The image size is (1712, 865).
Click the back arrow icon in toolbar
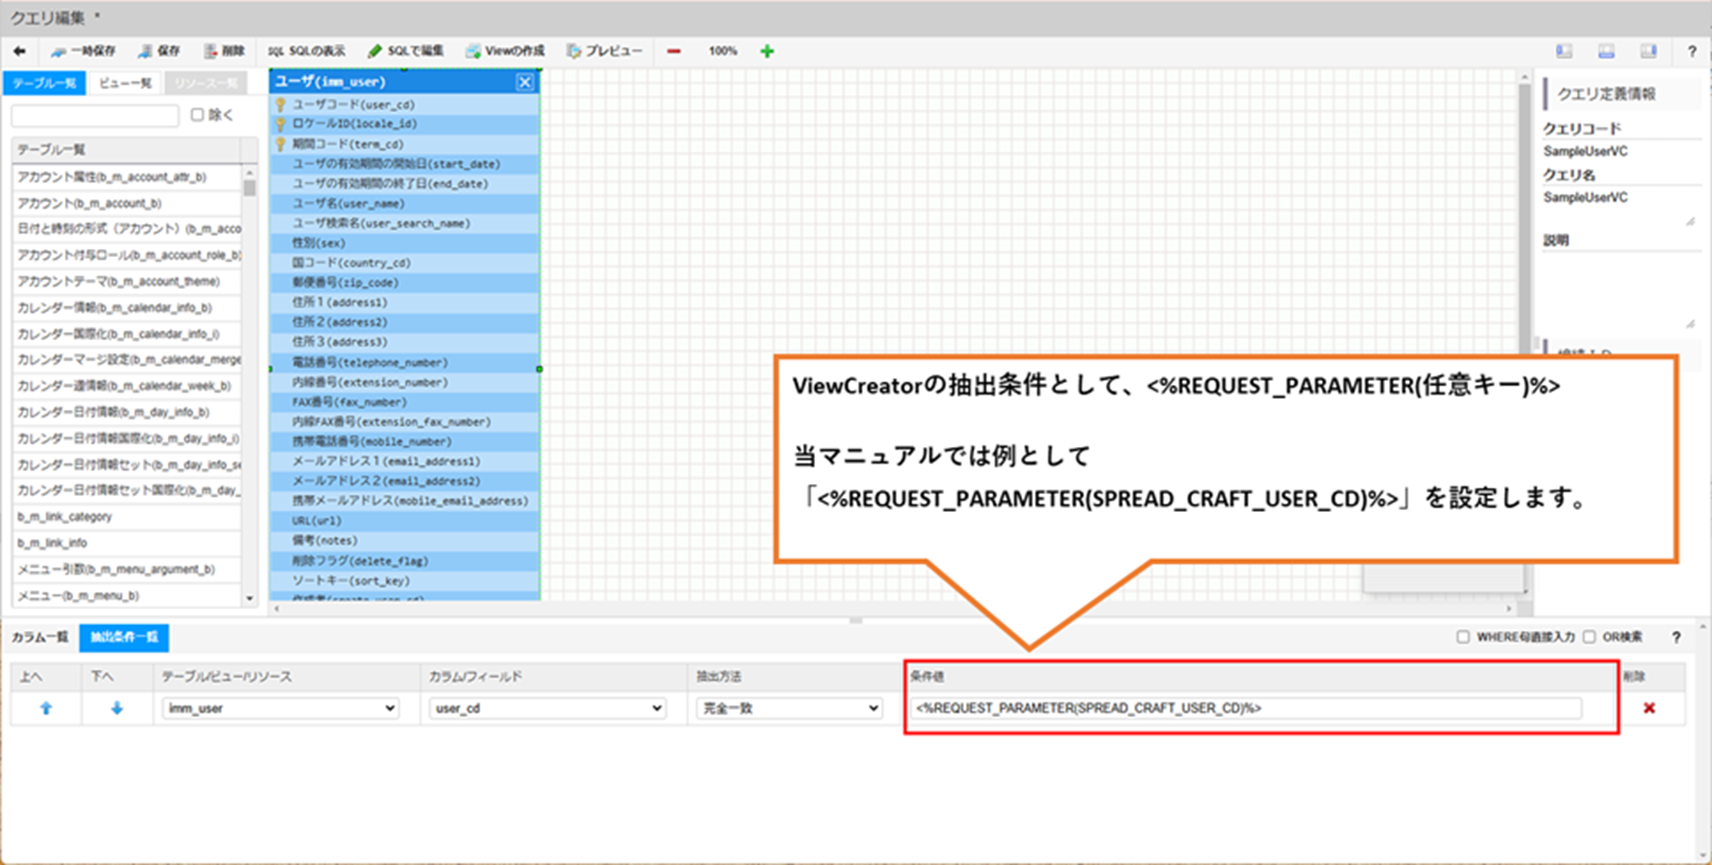pyautogui.click(x=19, y=51)
